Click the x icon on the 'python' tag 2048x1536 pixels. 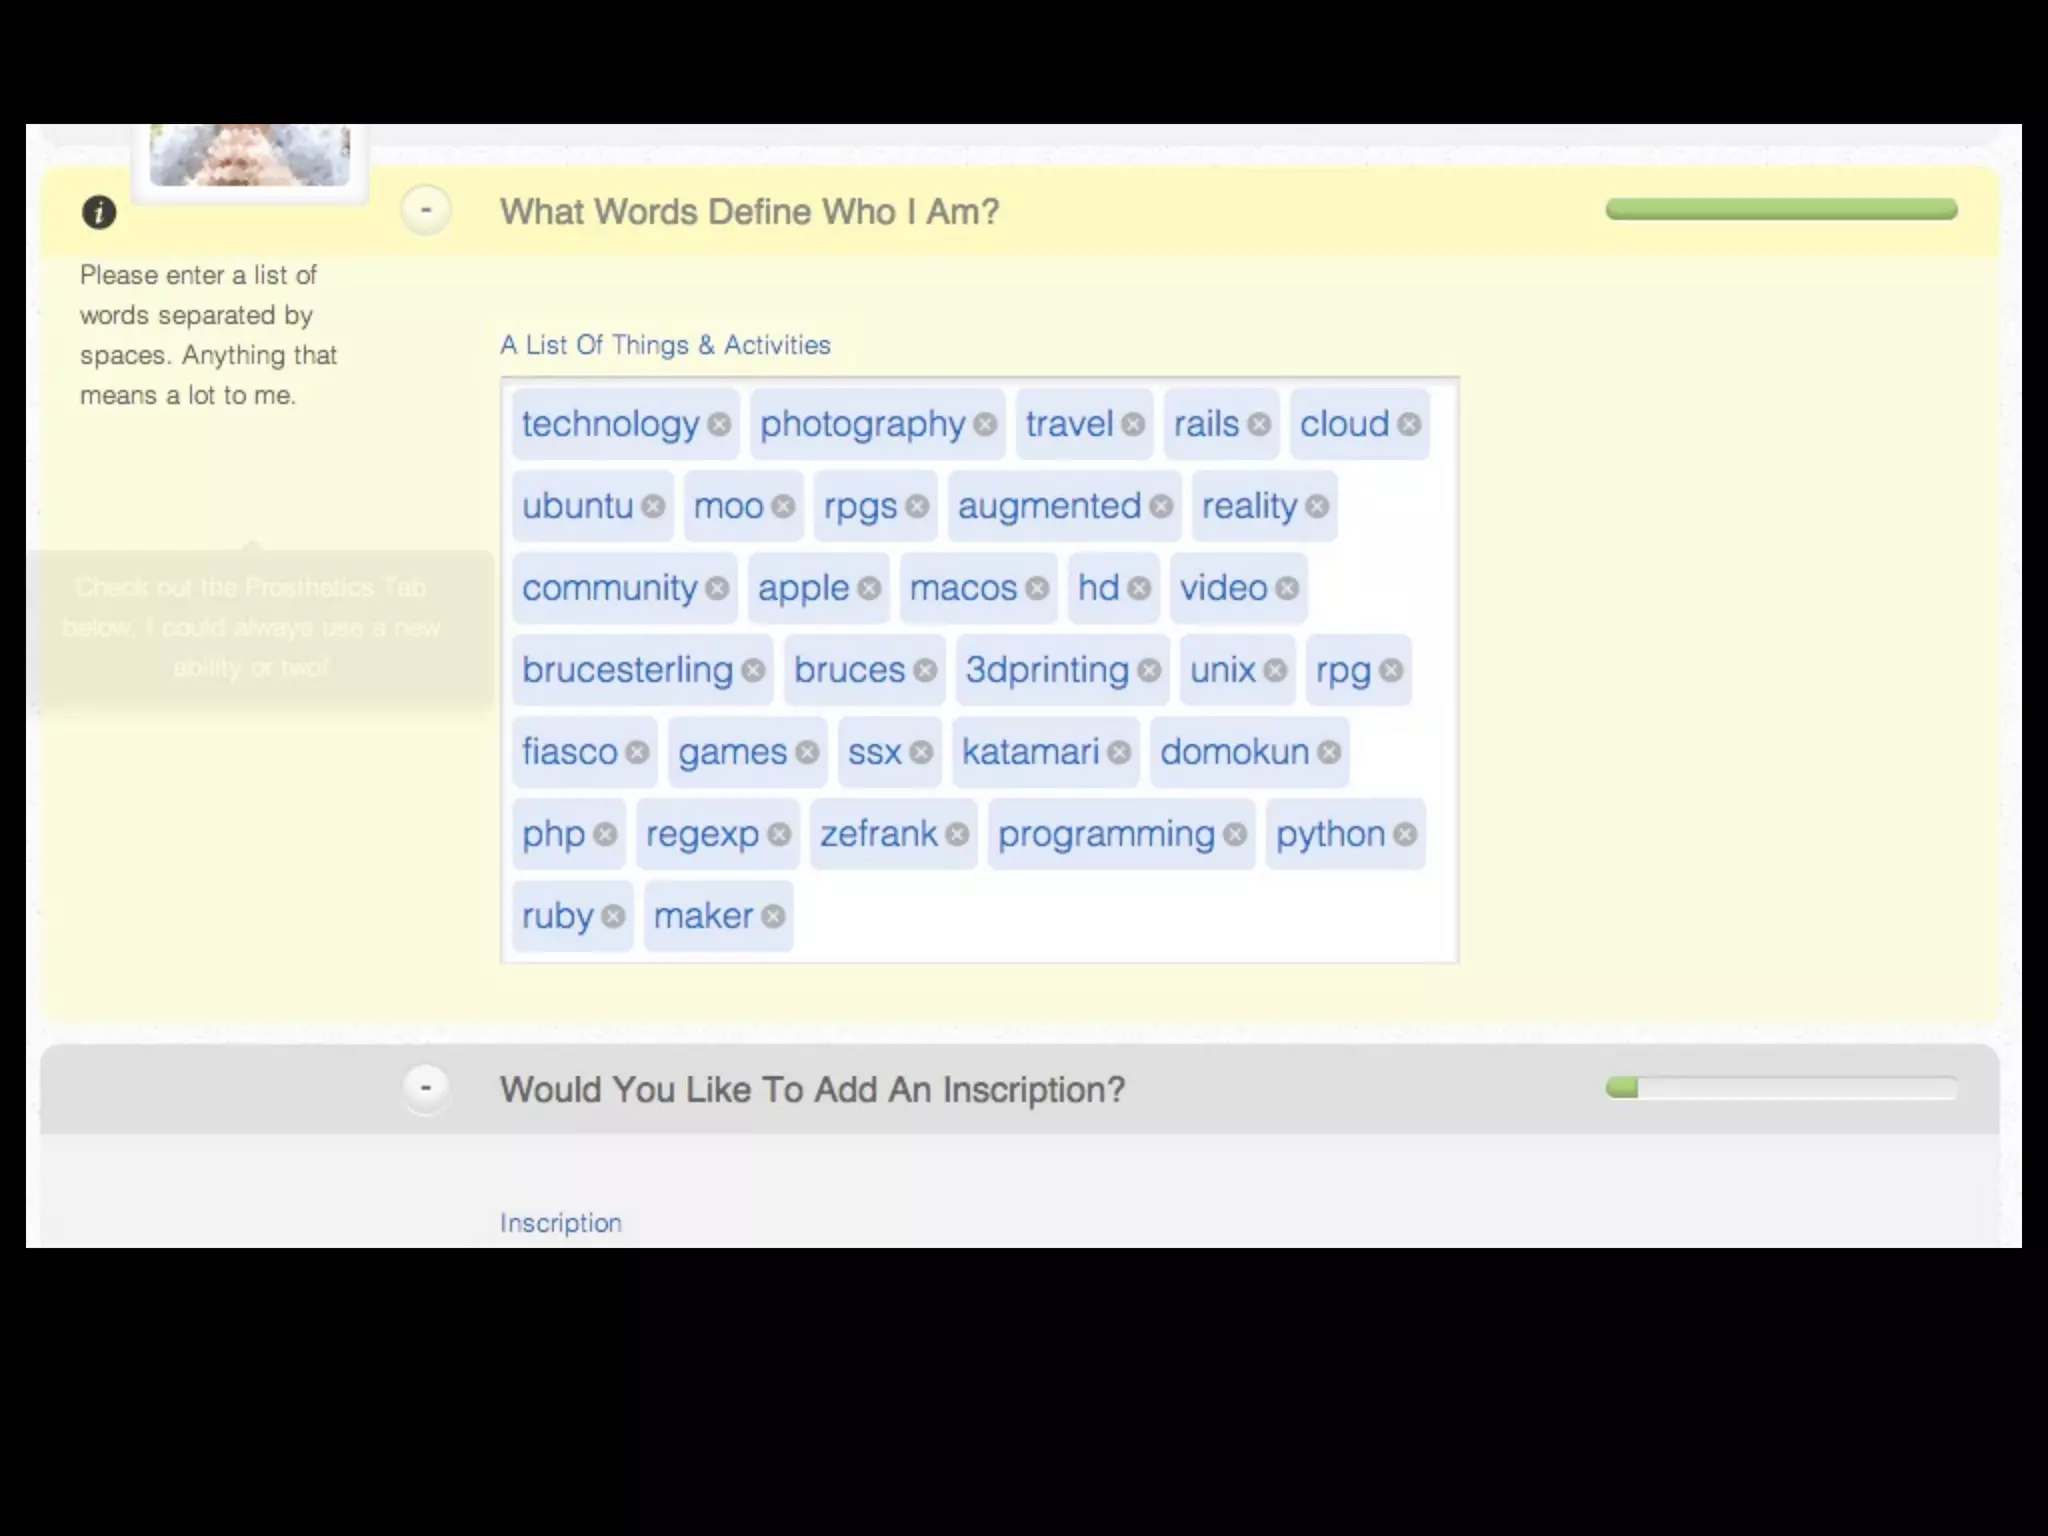point(1405,834)
